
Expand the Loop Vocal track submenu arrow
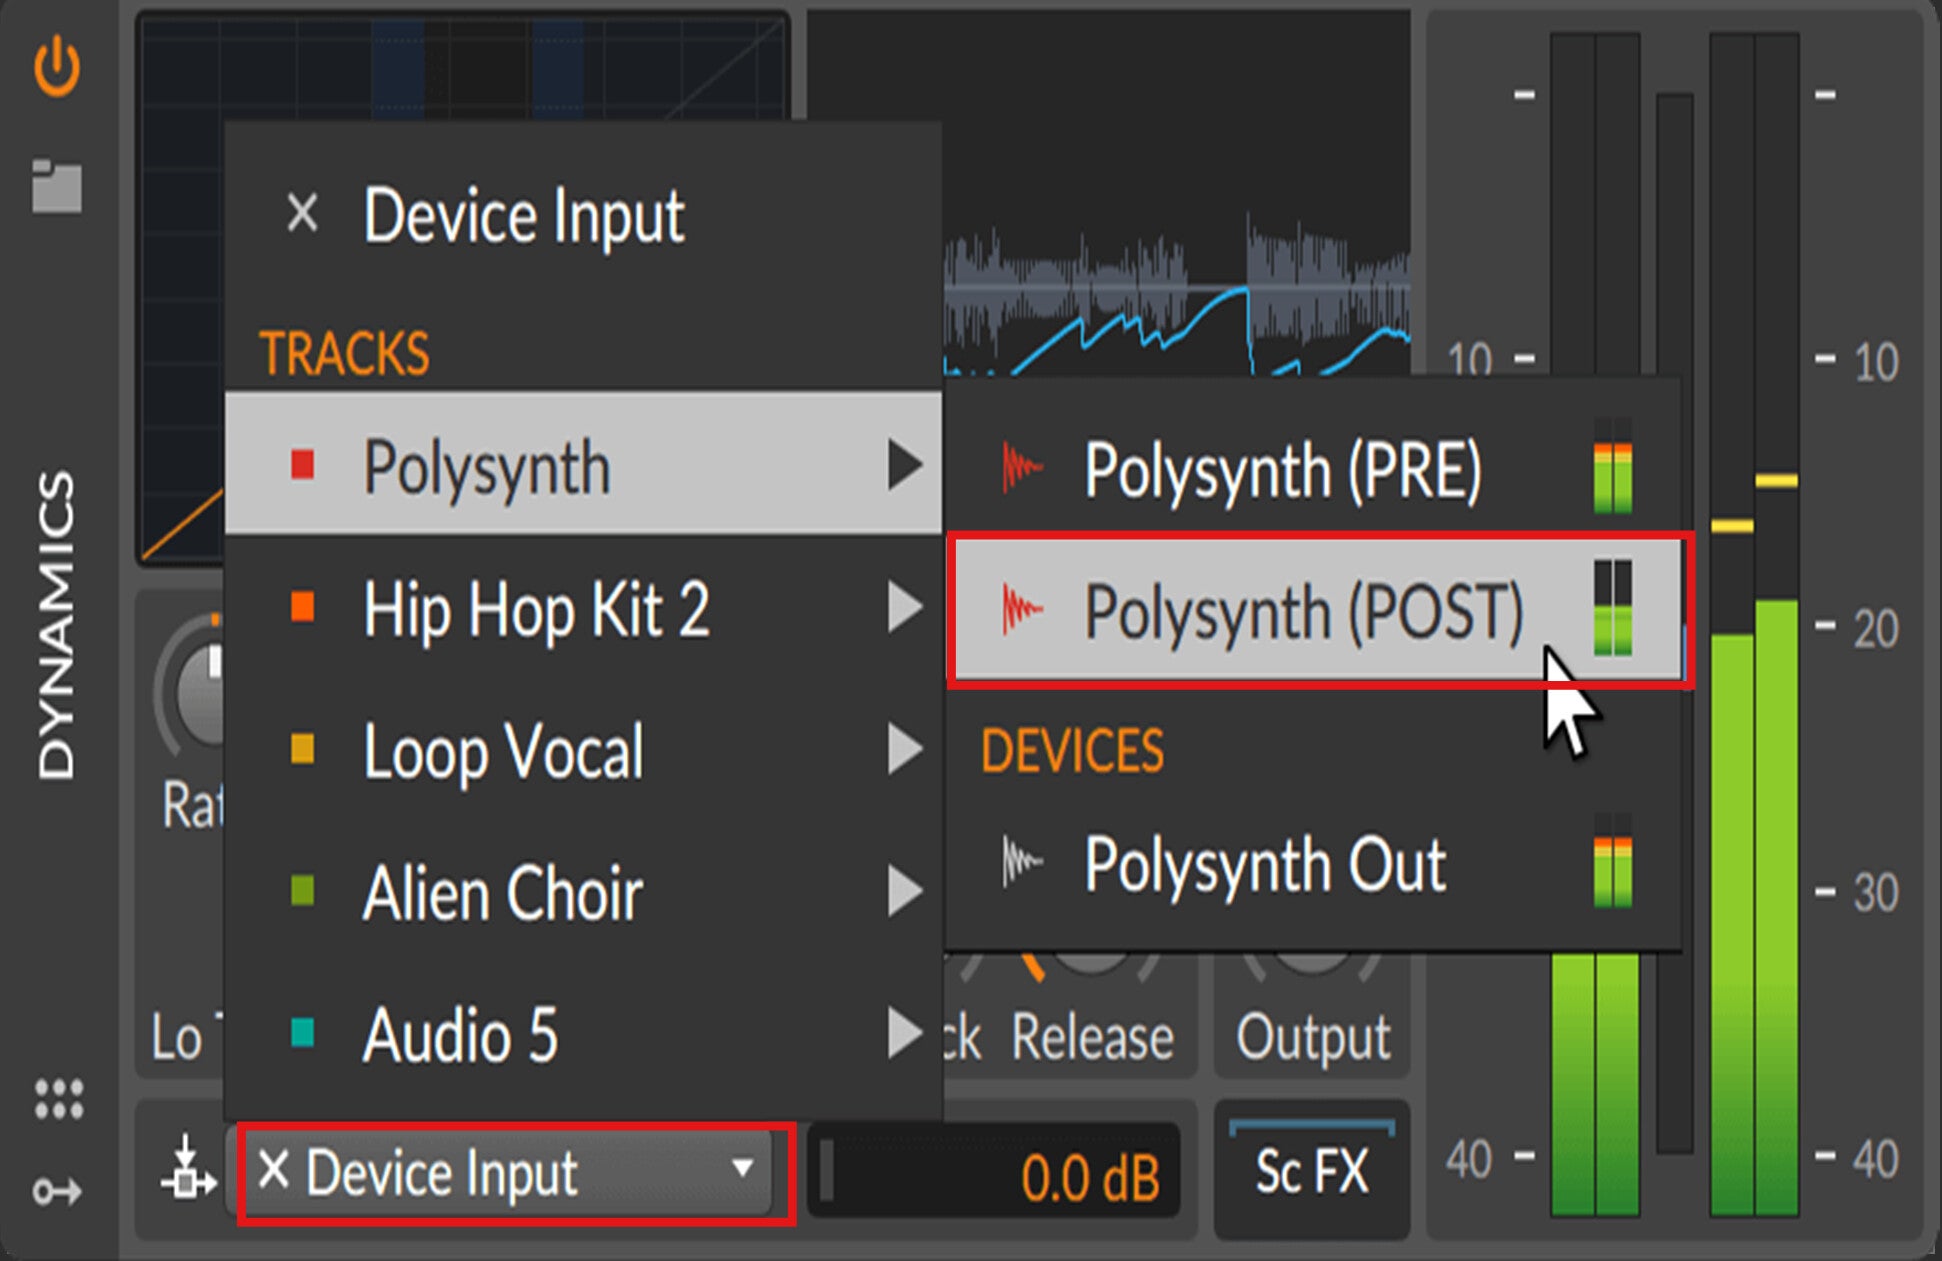coord(904,750)
